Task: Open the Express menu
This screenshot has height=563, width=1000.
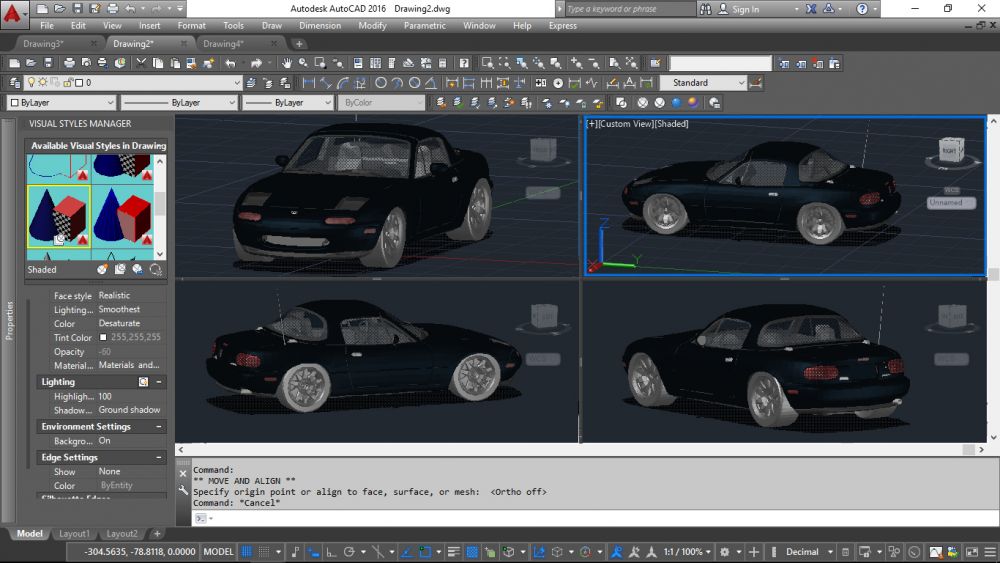Action: click(562, 26)
